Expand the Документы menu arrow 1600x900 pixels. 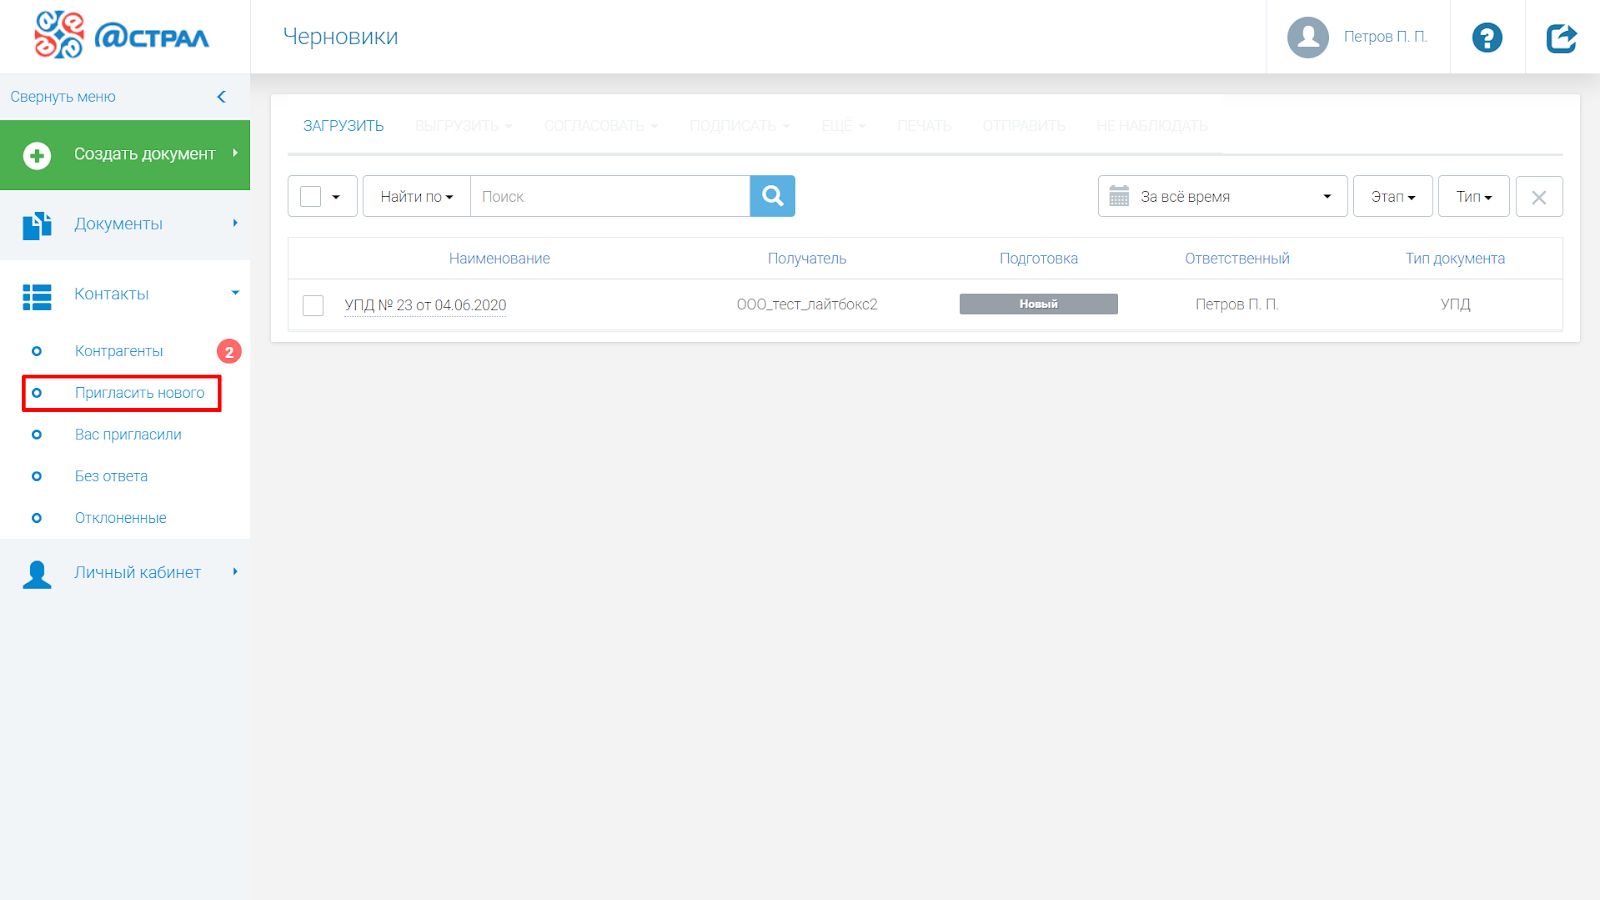tap(235, 223)
